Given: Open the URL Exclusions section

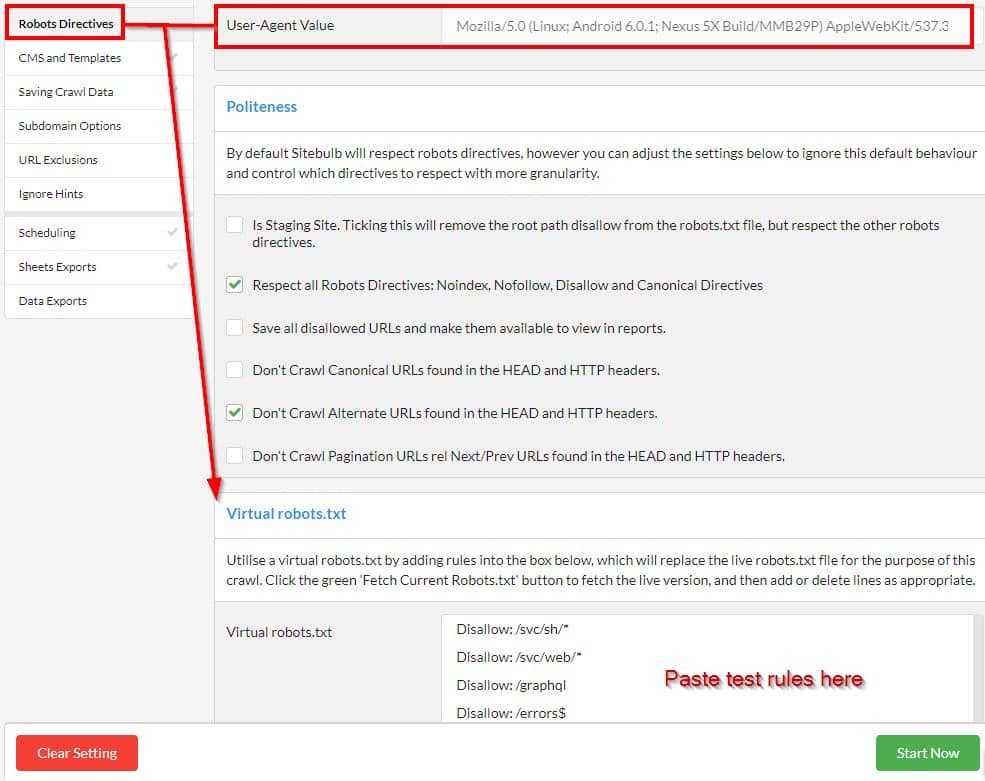Looking at the screenshot, I should coord(99,160).
